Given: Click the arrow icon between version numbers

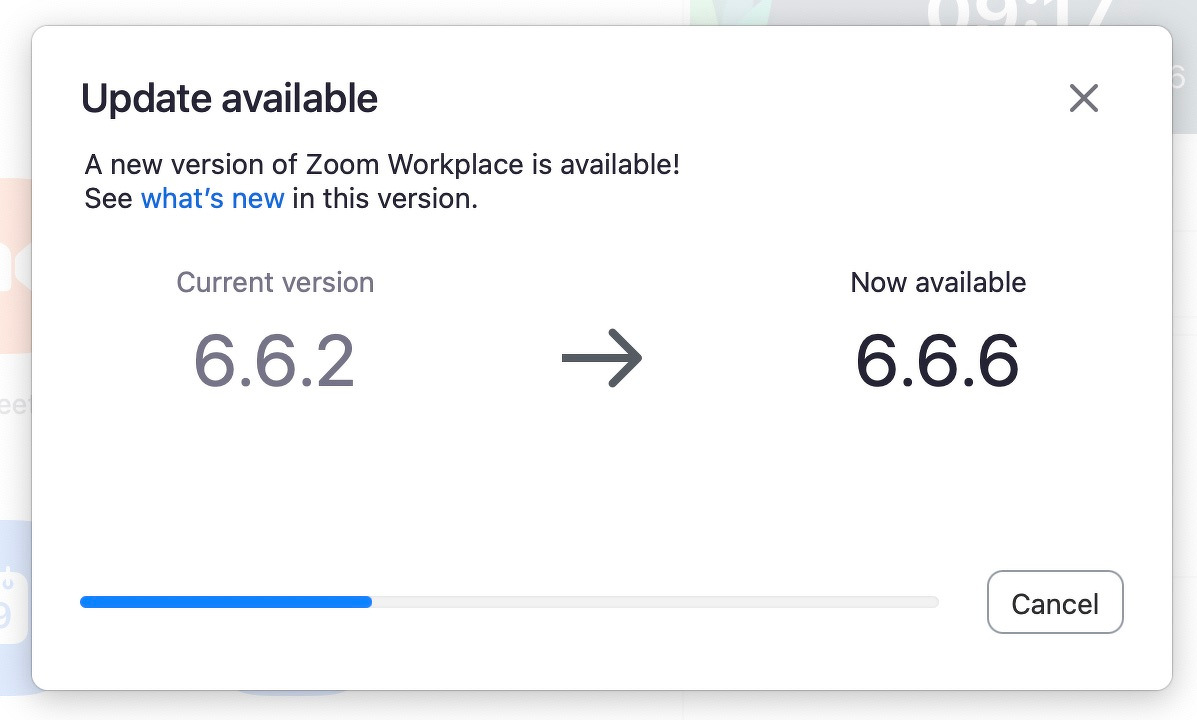Looking at the screenshot, I should click(x=603, y=358).
